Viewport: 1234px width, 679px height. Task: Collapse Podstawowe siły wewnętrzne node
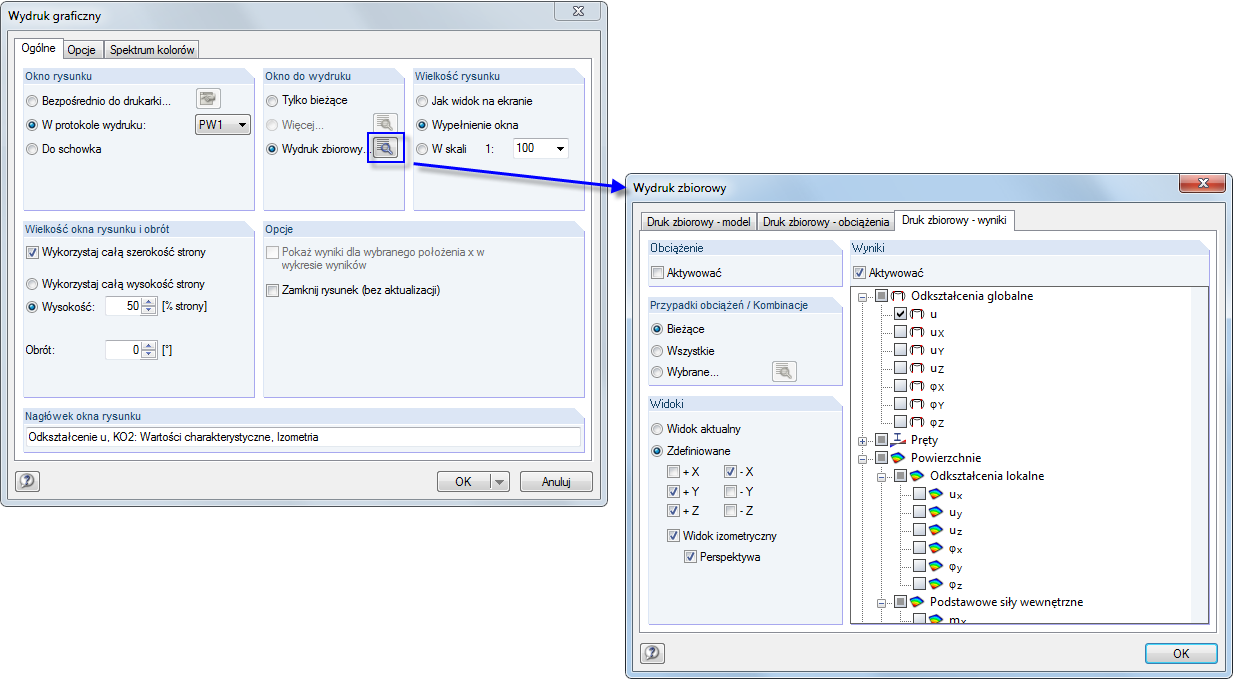(x=882, y=602)
